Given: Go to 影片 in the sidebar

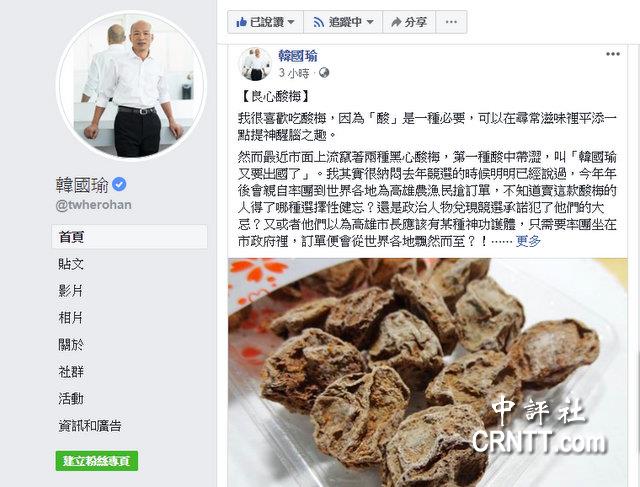Looking at the screenshot, I should pyautogui.click(x=71, y=291).
